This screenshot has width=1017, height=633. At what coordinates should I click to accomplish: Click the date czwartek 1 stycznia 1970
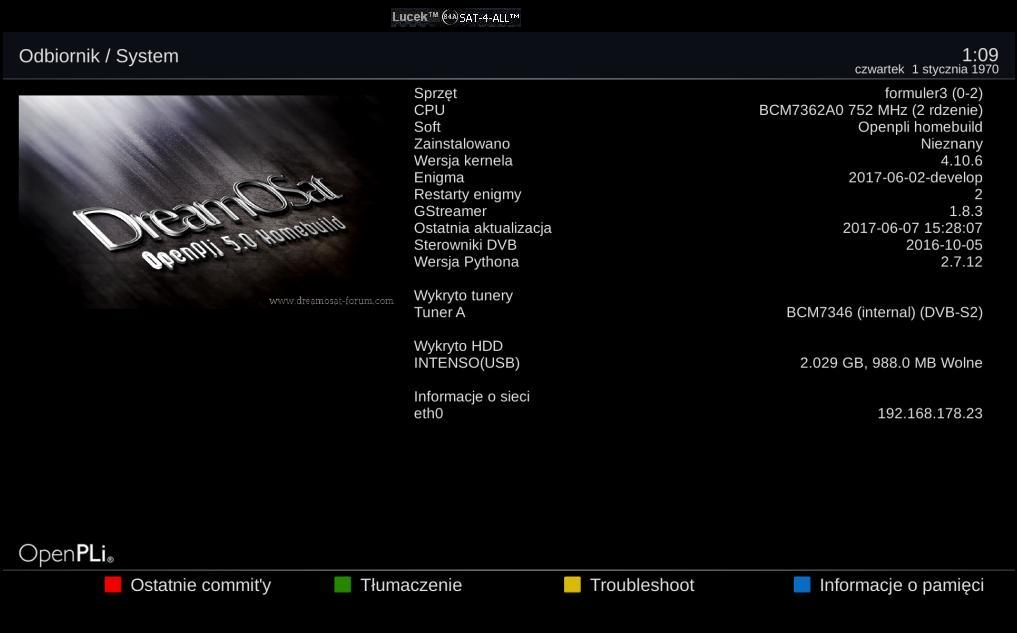click(926, 69)
